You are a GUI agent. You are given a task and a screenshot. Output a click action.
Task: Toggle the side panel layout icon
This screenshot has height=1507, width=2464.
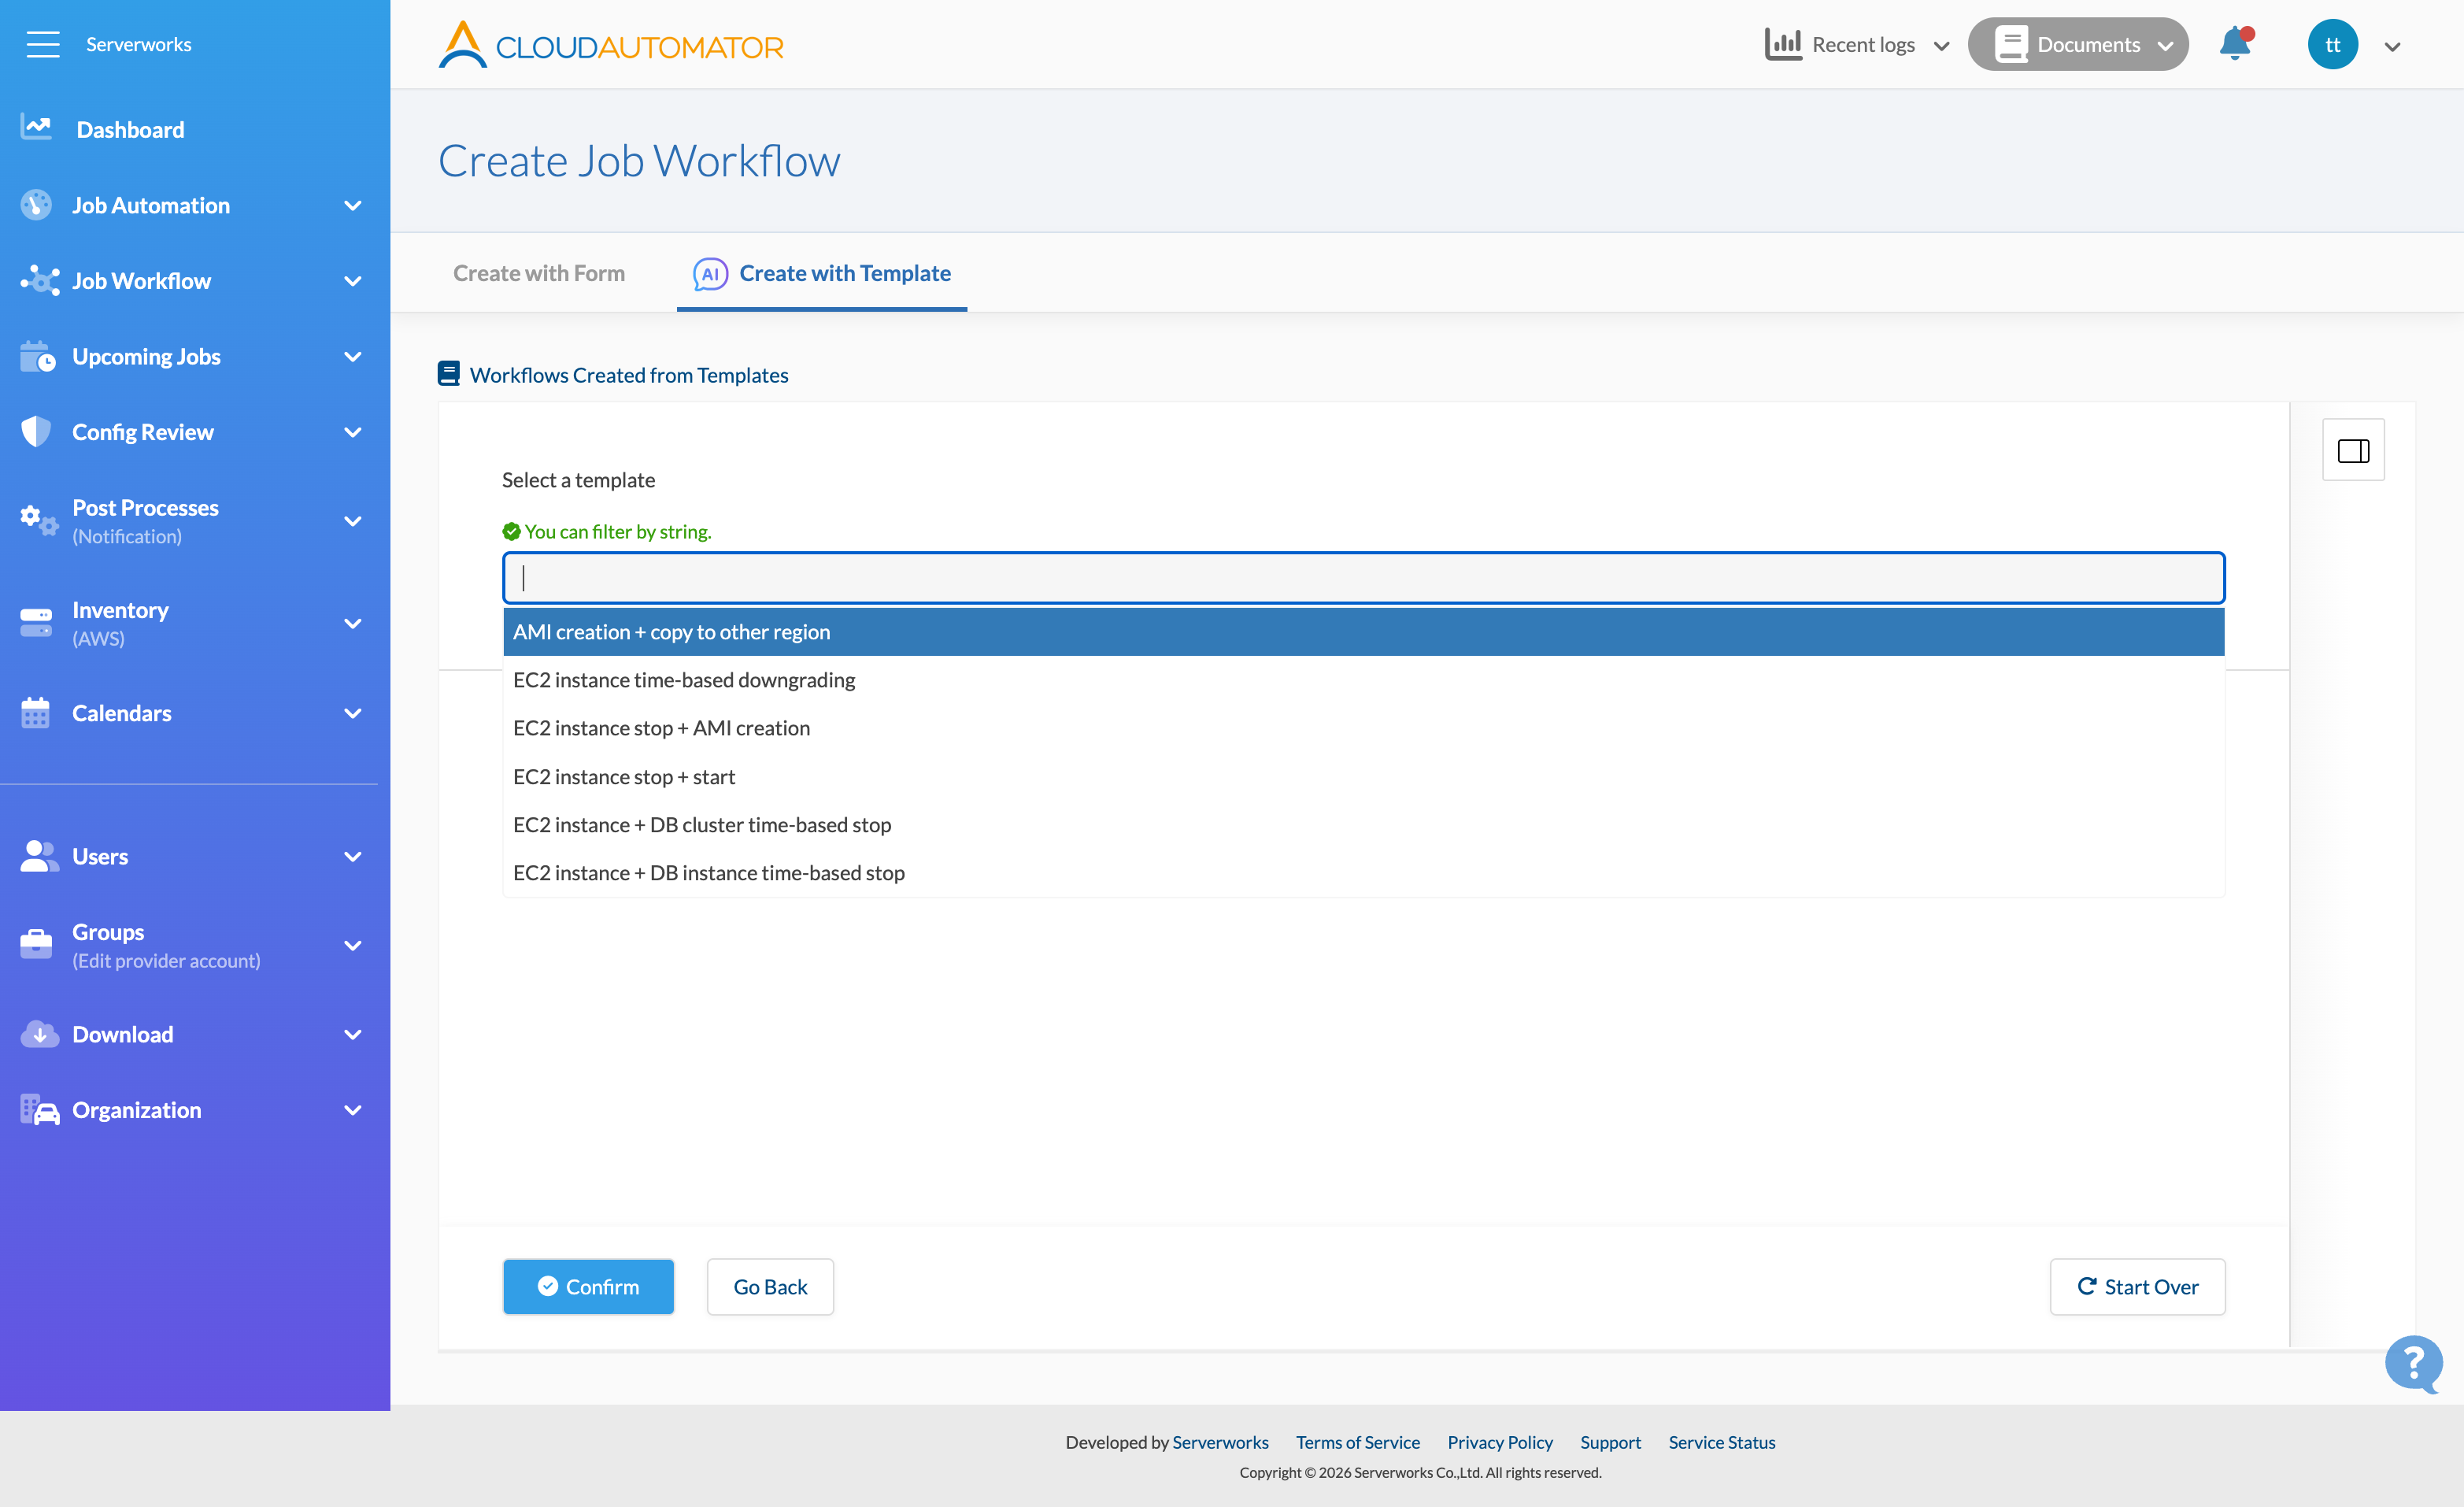click(2353, 450)
